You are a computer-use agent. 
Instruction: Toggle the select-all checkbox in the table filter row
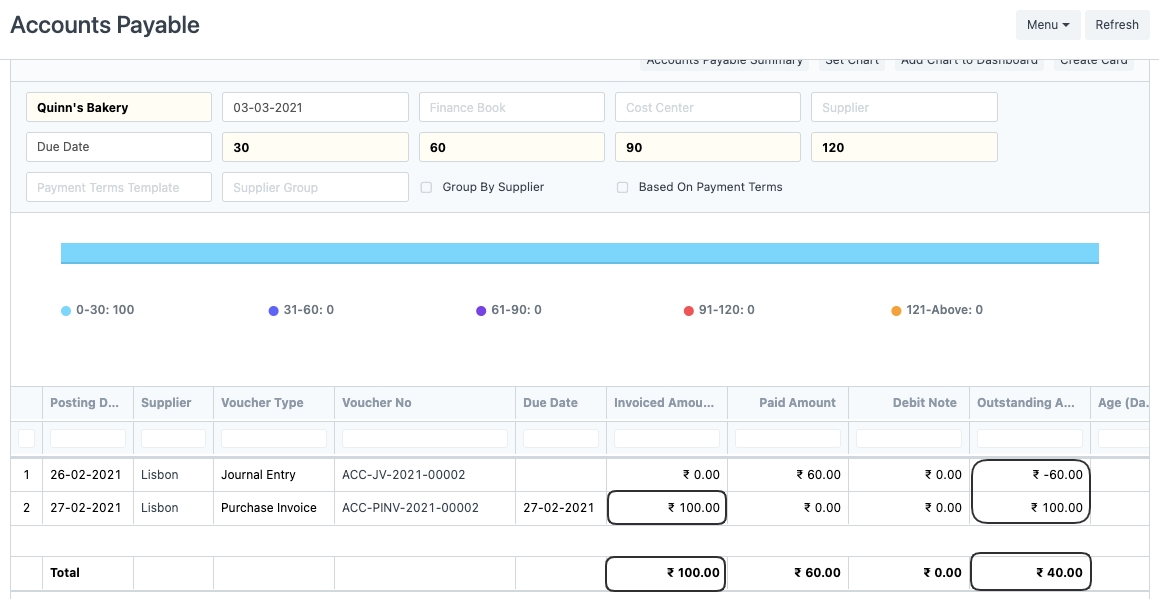(27, 438)
